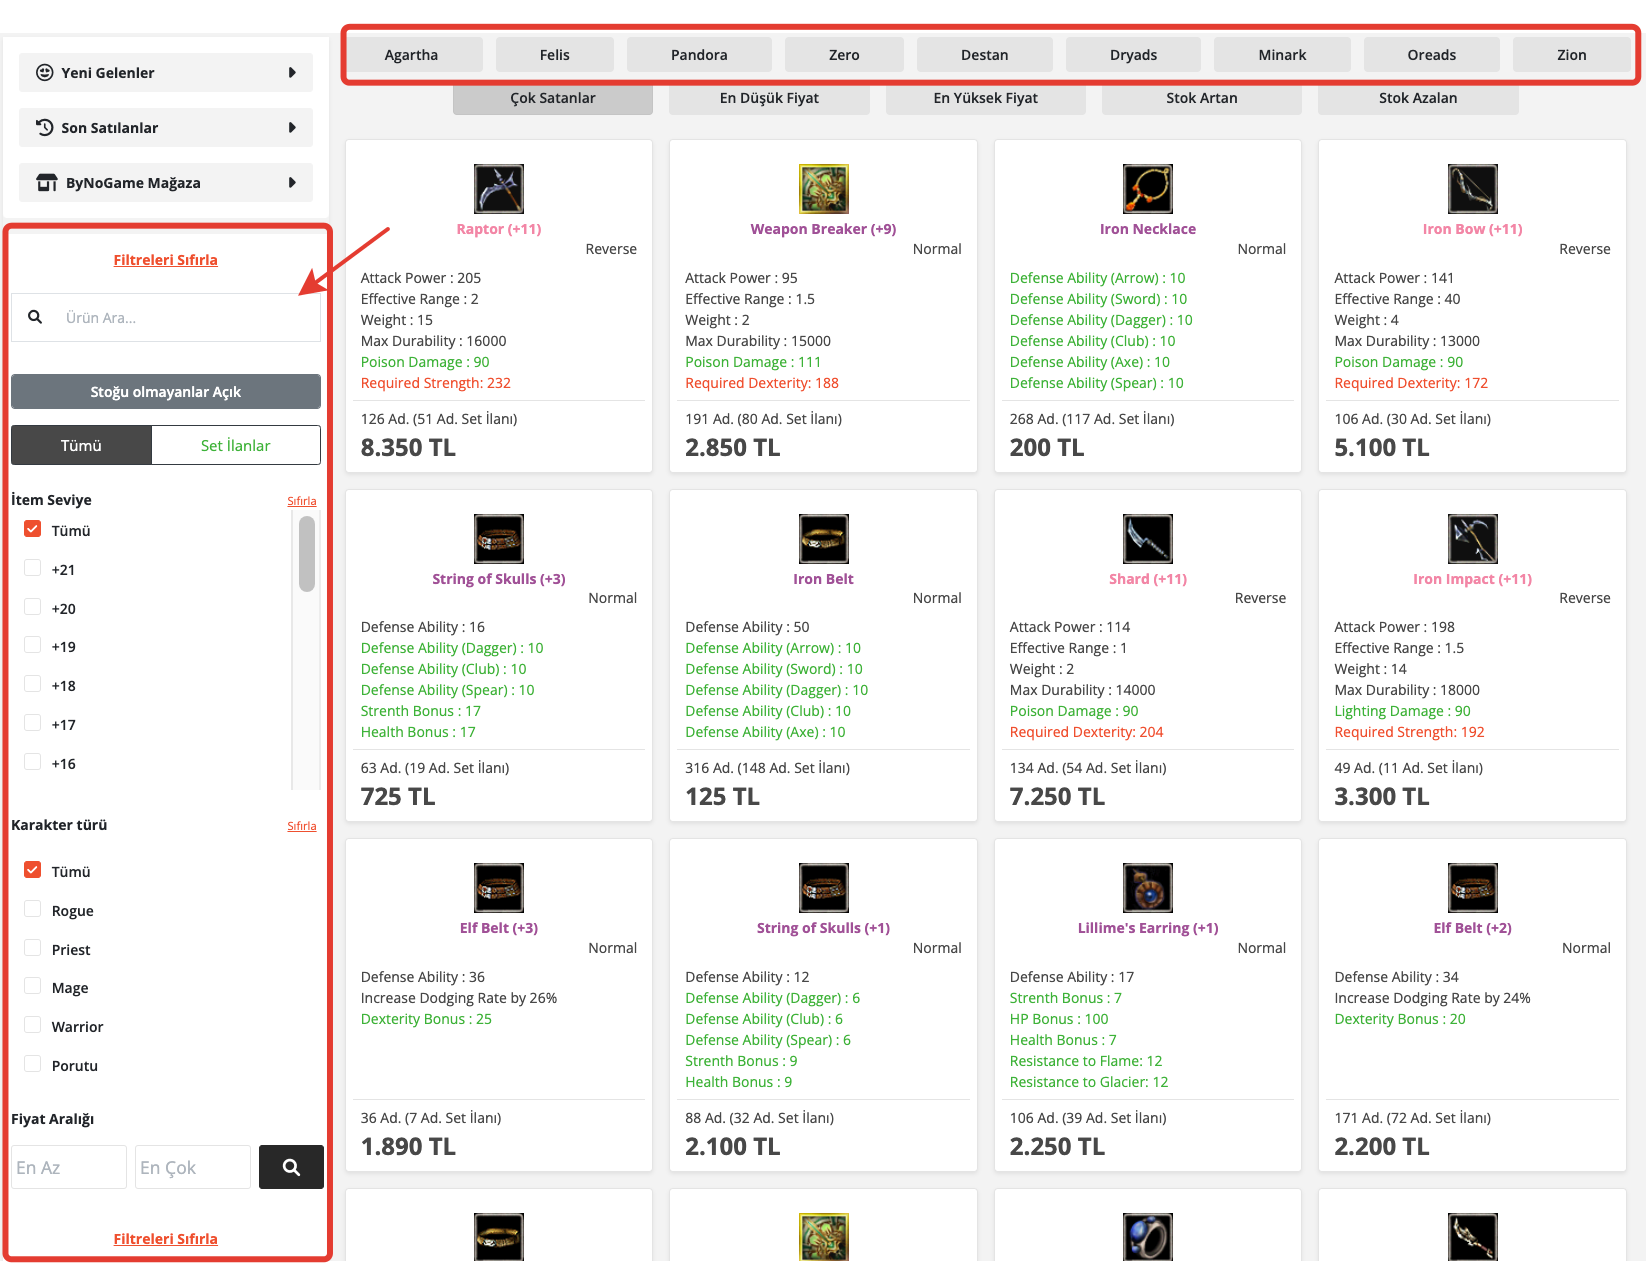Click the price range search icon button

pyautogui.click(x=291, y=1167)
